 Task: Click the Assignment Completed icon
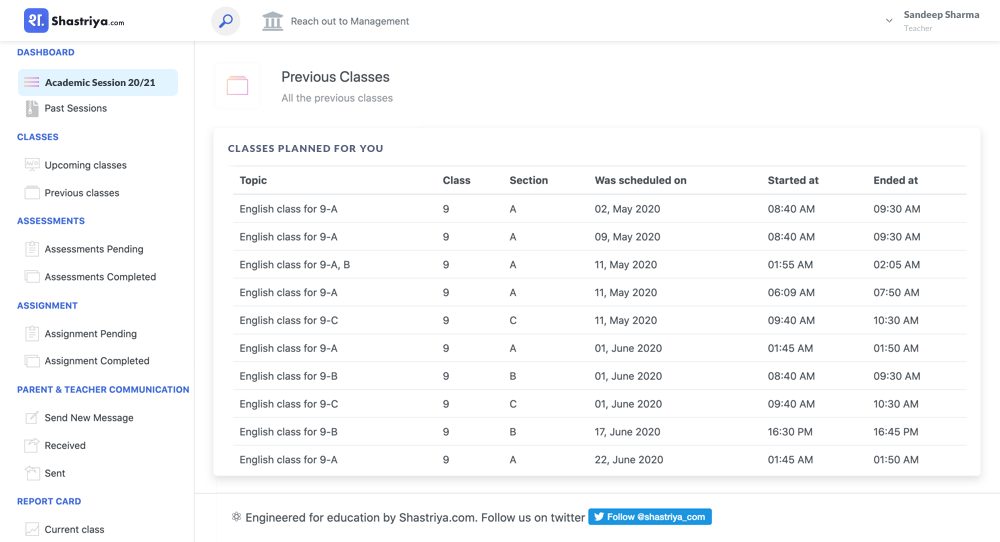32,361
